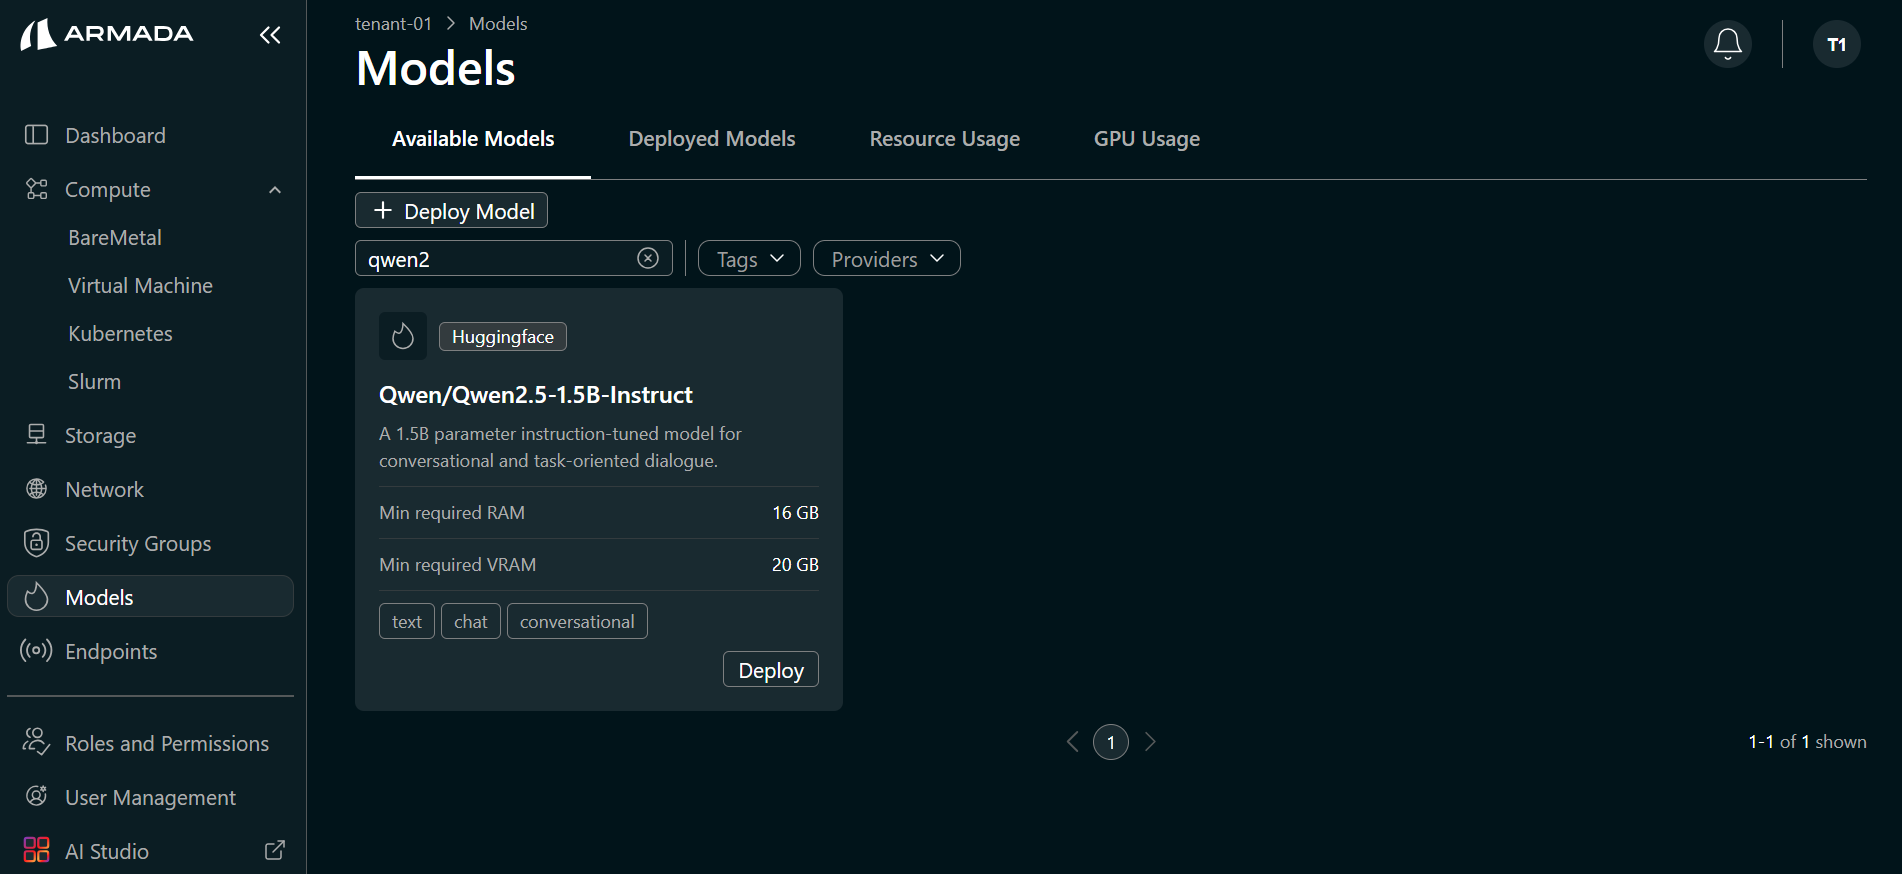Click the tenant-01 breadcrumb link

[x=393, y=23]
